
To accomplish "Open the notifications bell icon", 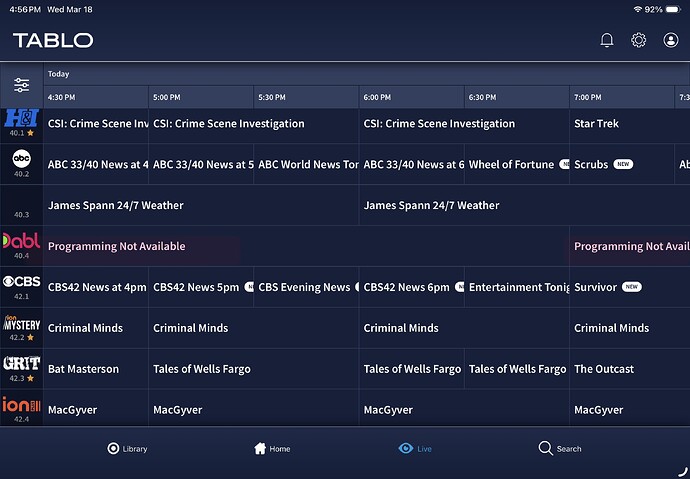I will pos(607,40).
